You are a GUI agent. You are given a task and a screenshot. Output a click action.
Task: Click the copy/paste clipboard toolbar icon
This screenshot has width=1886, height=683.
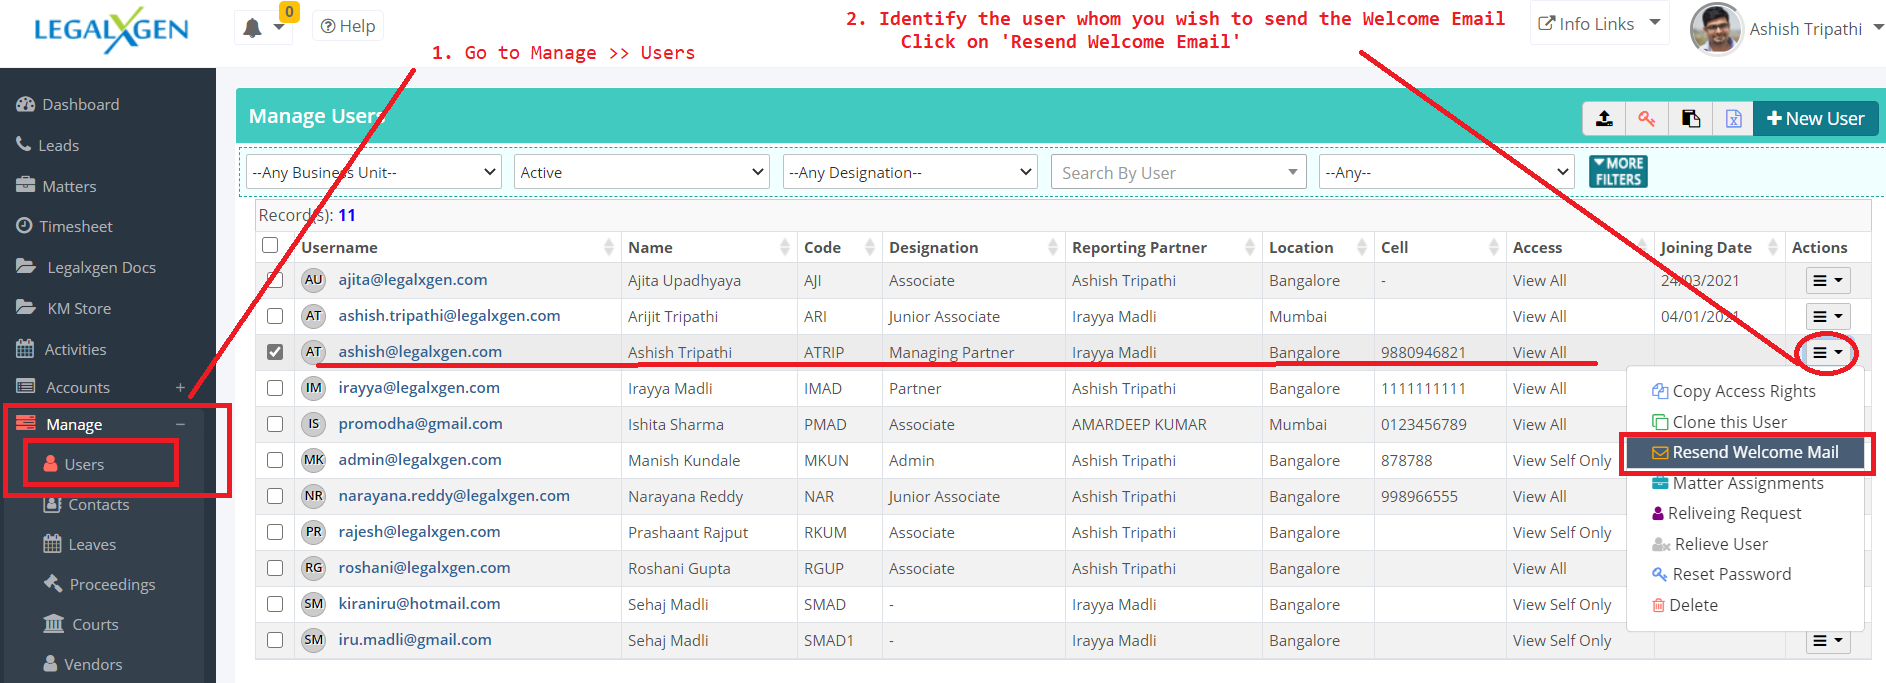[x=1691, y=119]
